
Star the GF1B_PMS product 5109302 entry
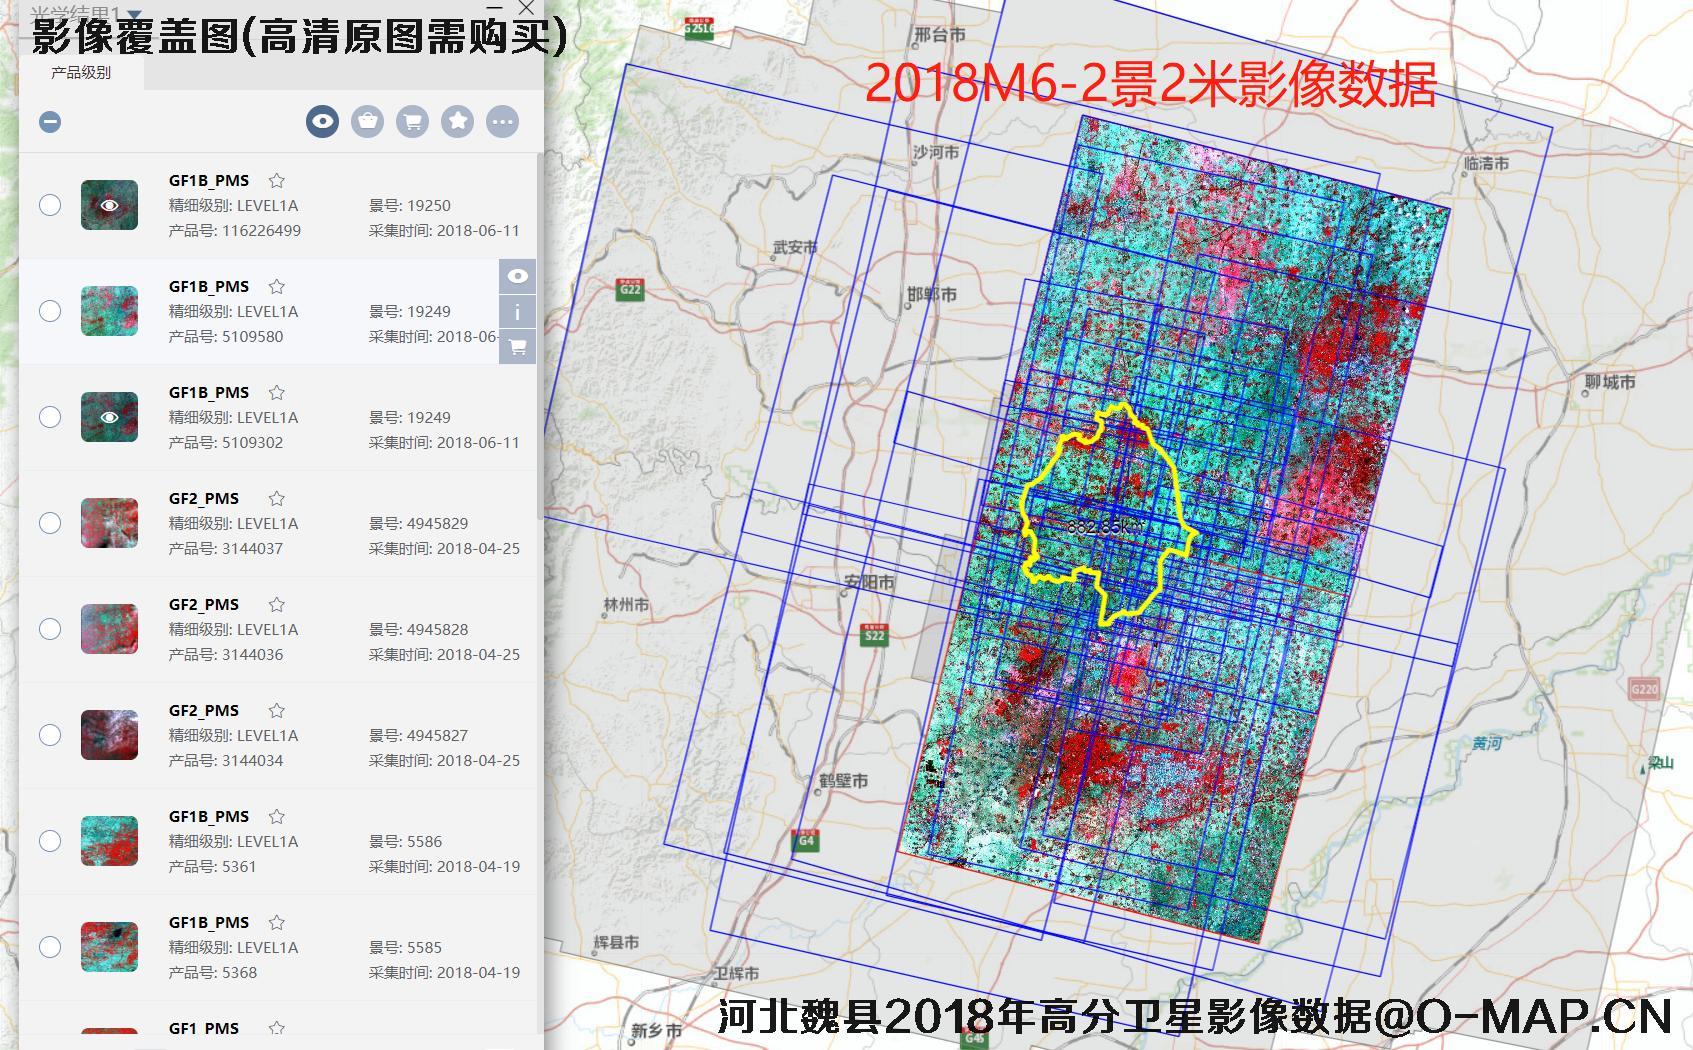point(277,393)
